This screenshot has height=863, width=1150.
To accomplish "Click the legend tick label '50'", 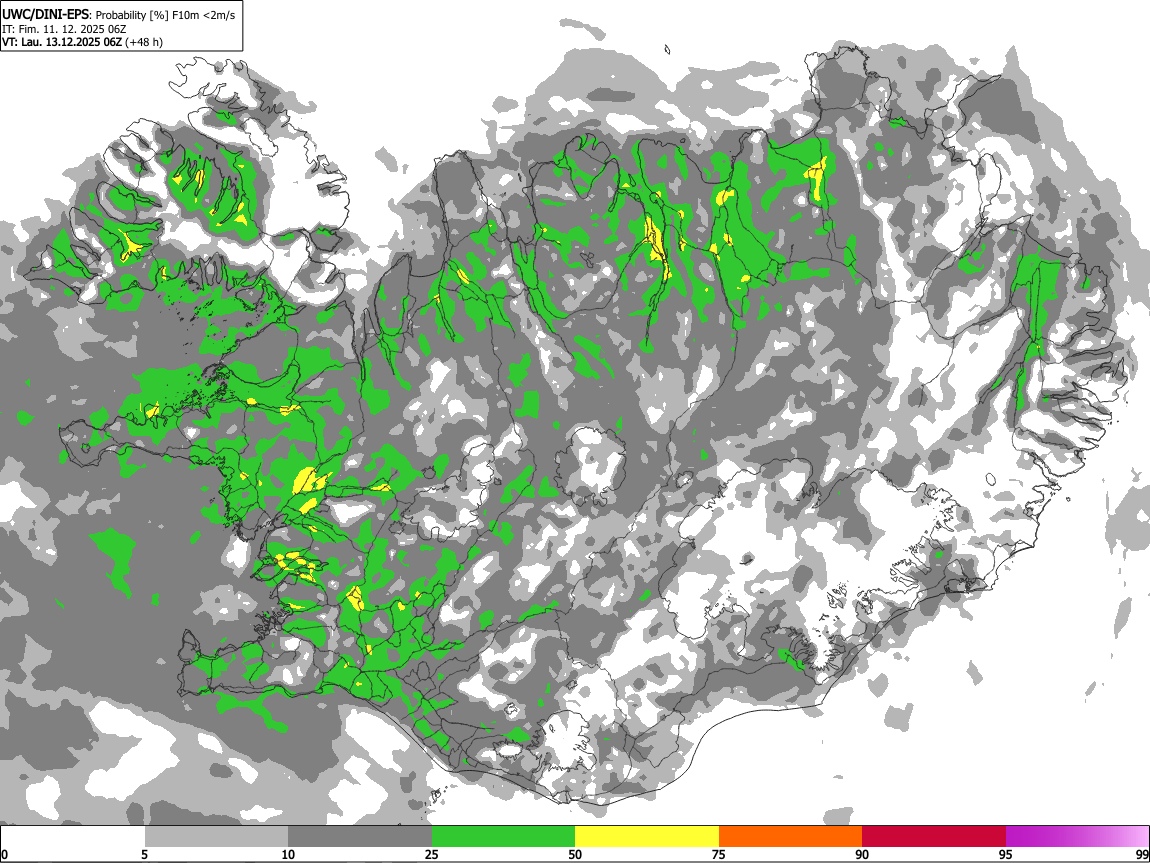I will [x=575, y=854].
